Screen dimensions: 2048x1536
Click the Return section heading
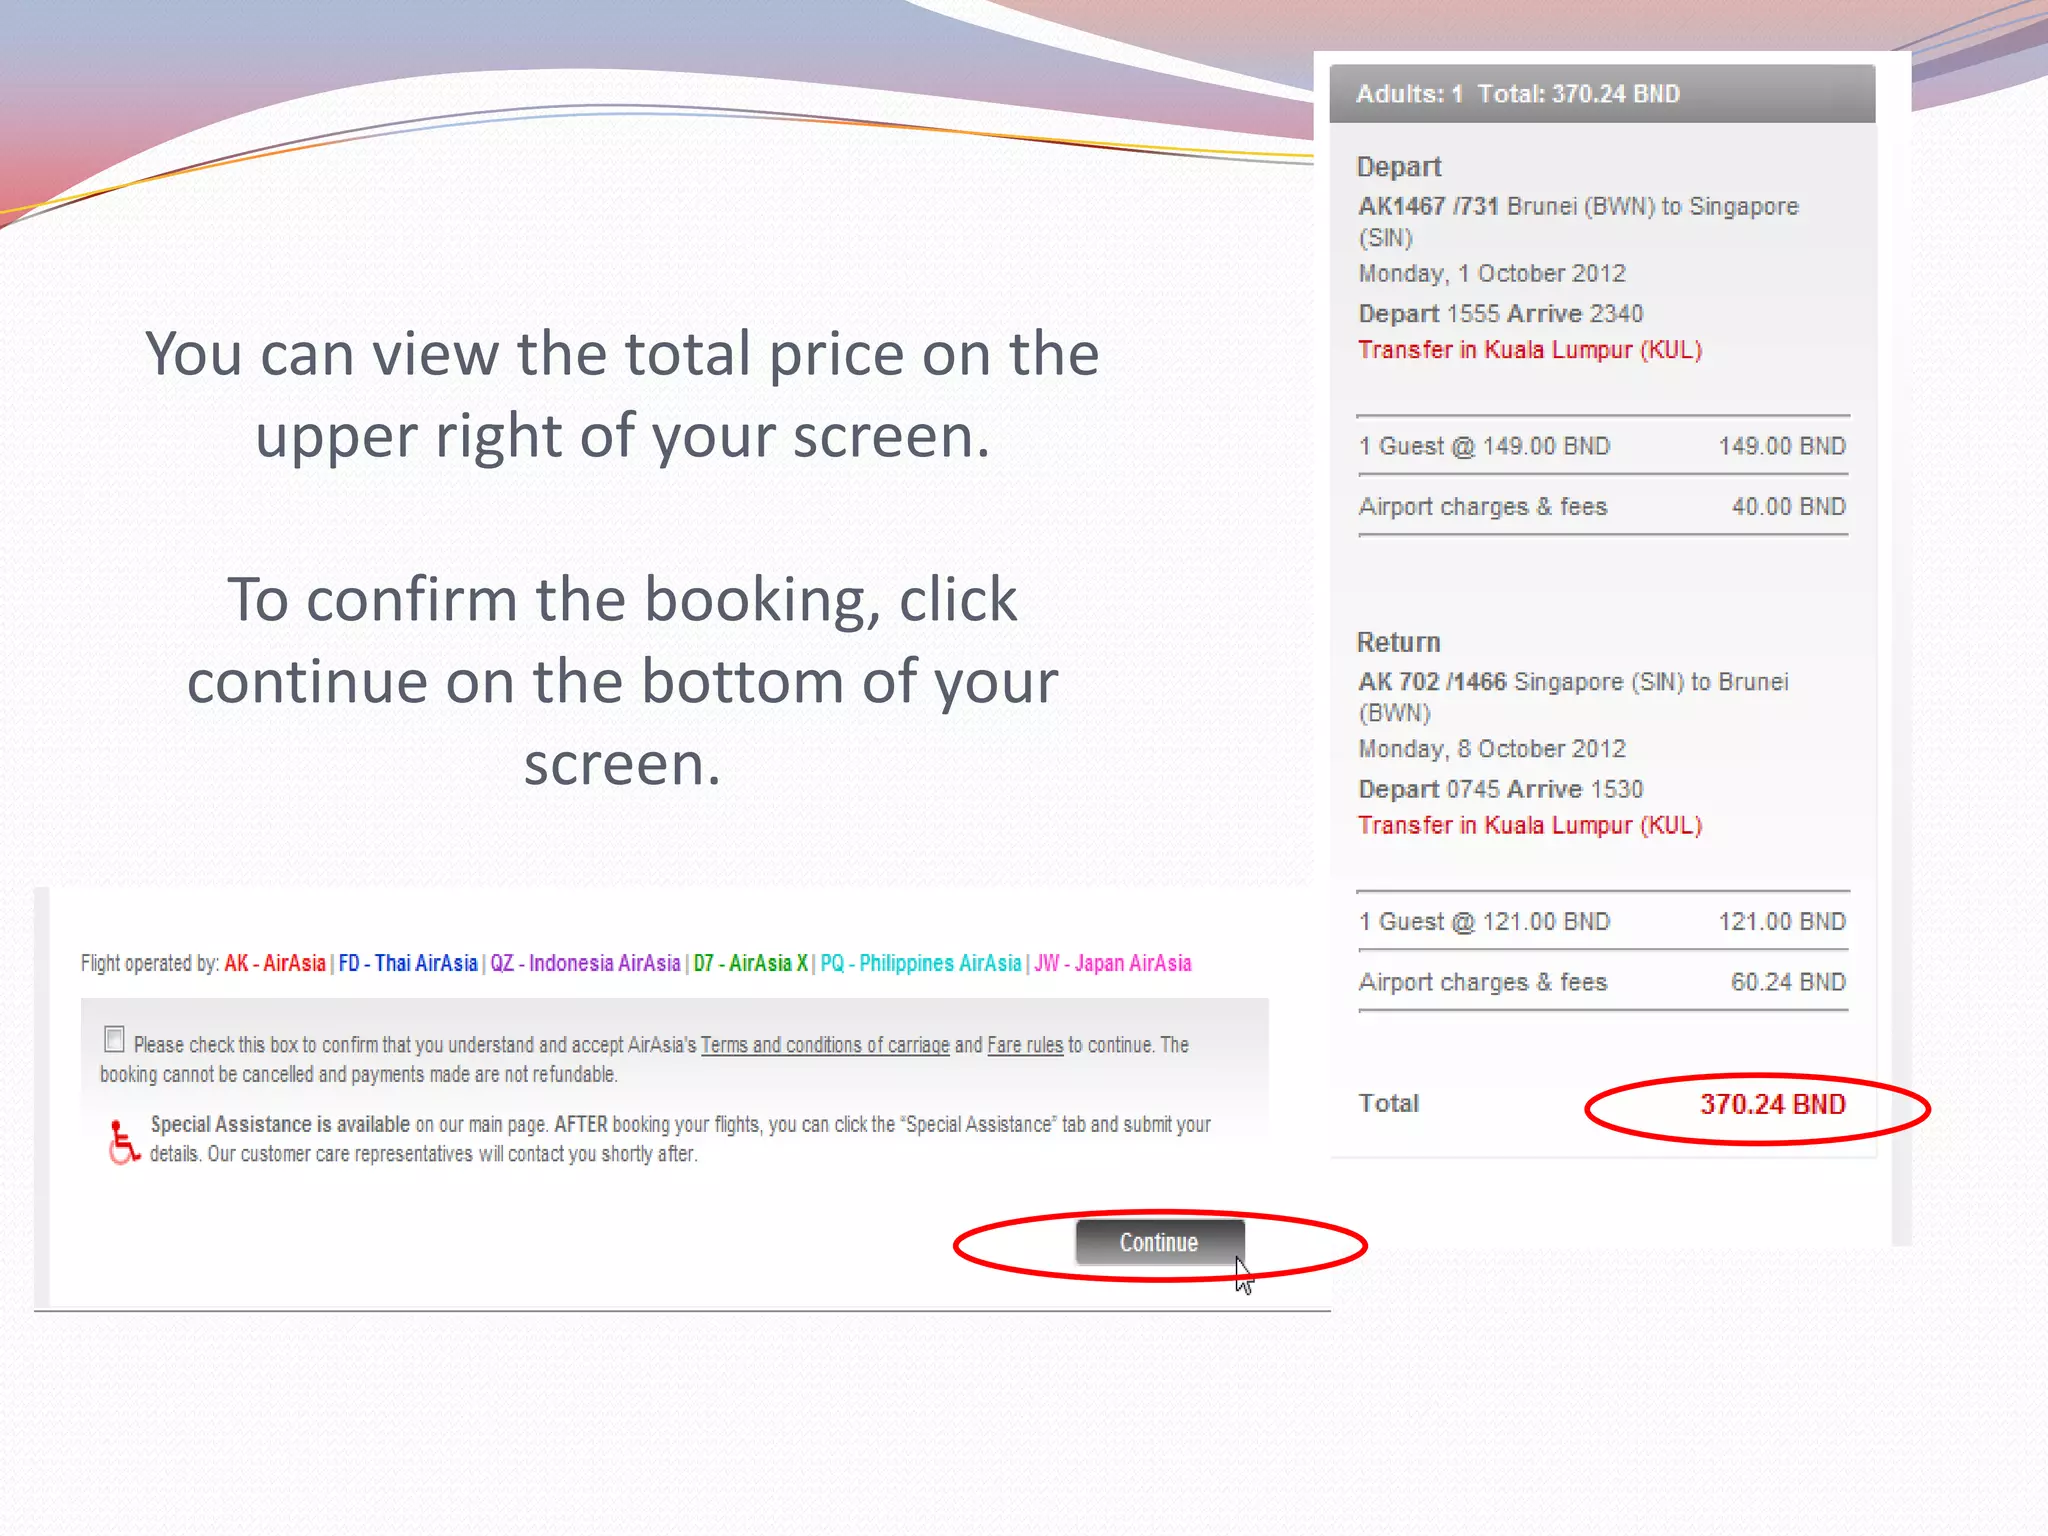click(1398, 642)
